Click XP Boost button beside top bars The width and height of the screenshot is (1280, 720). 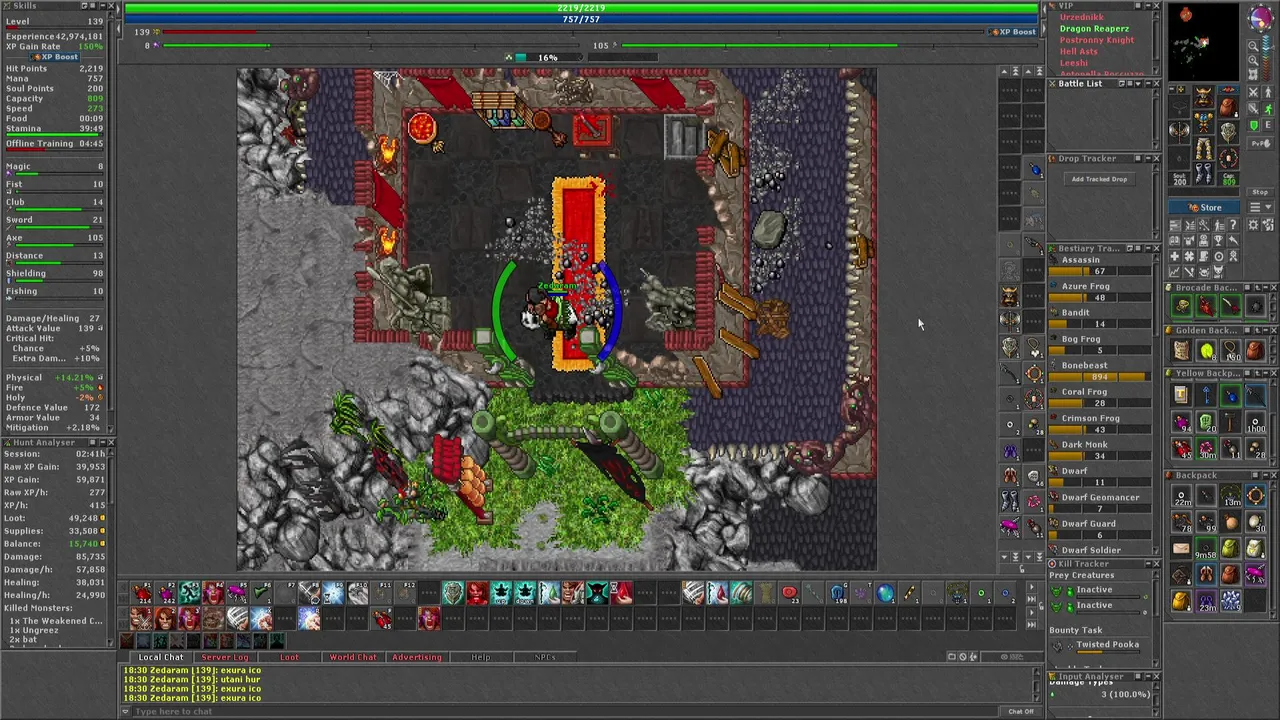1013,32
